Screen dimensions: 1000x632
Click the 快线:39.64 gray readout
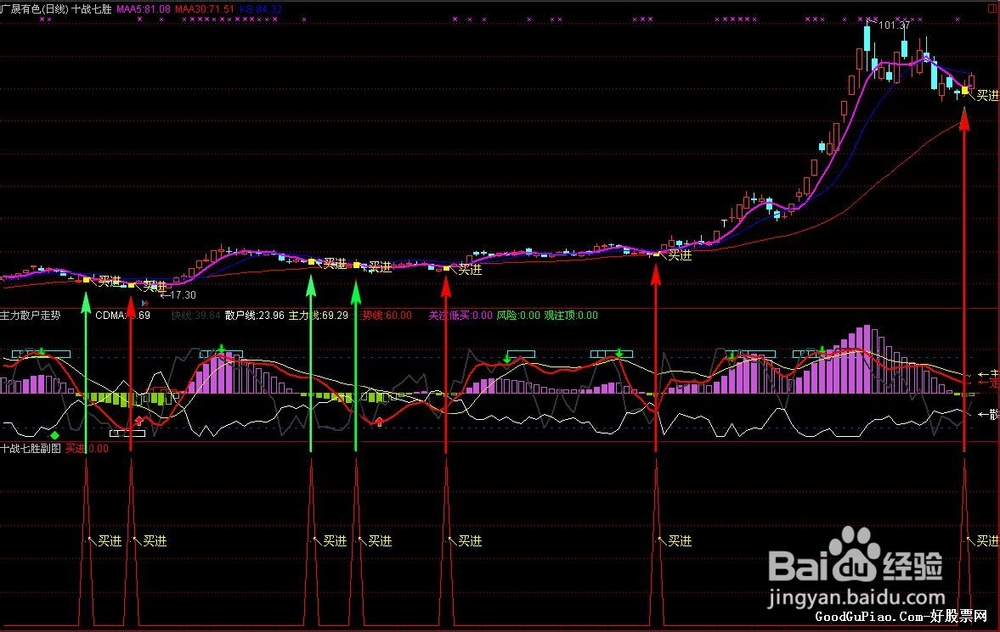point(195,315)
